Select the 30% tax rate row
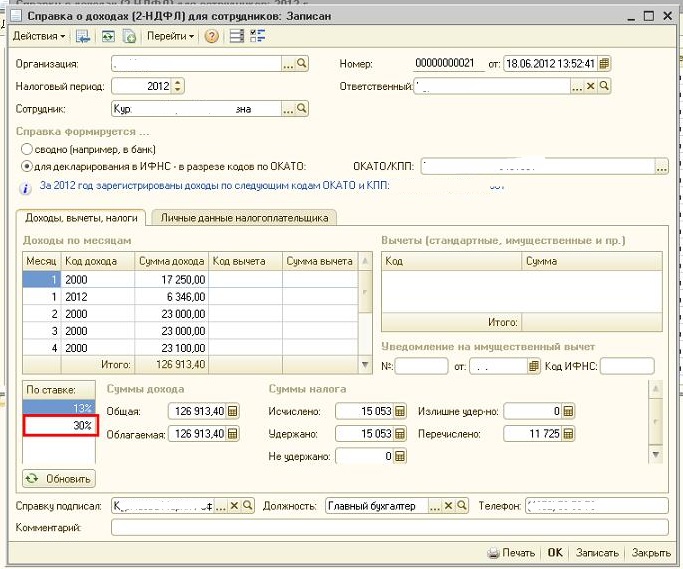 pos(61,426)
